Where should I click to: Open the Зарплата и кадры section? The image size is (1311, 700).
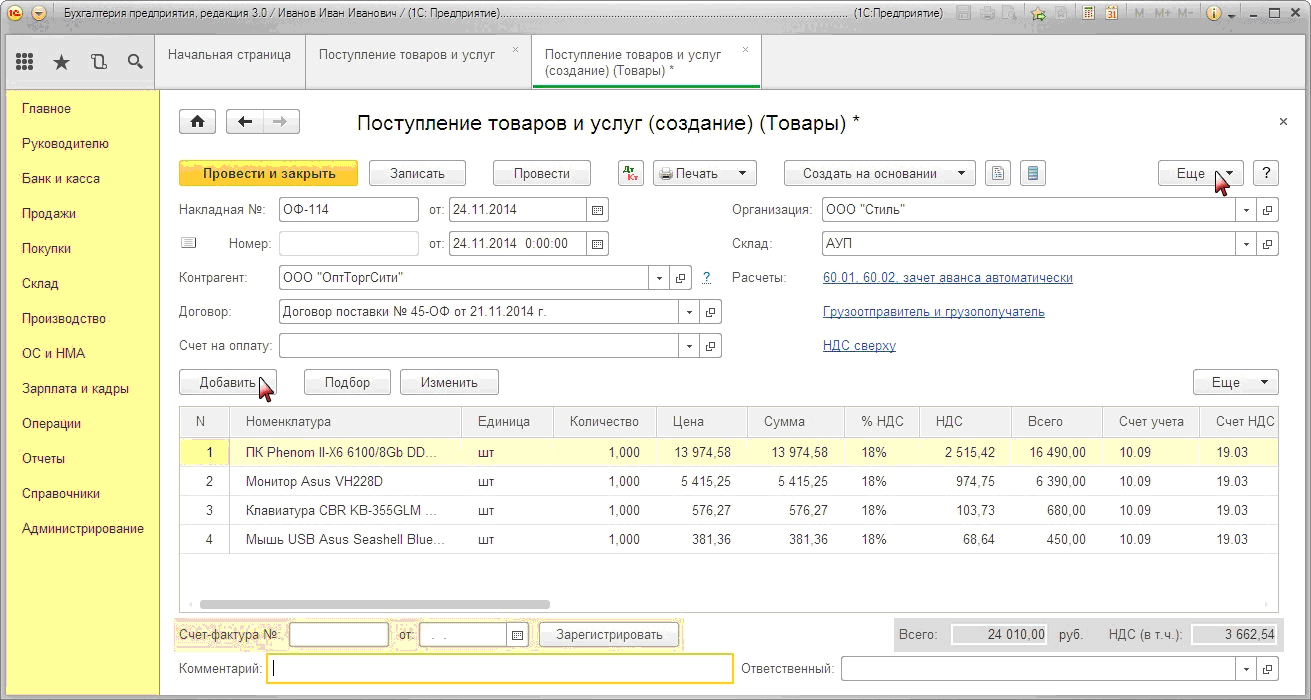click(75, 388)
